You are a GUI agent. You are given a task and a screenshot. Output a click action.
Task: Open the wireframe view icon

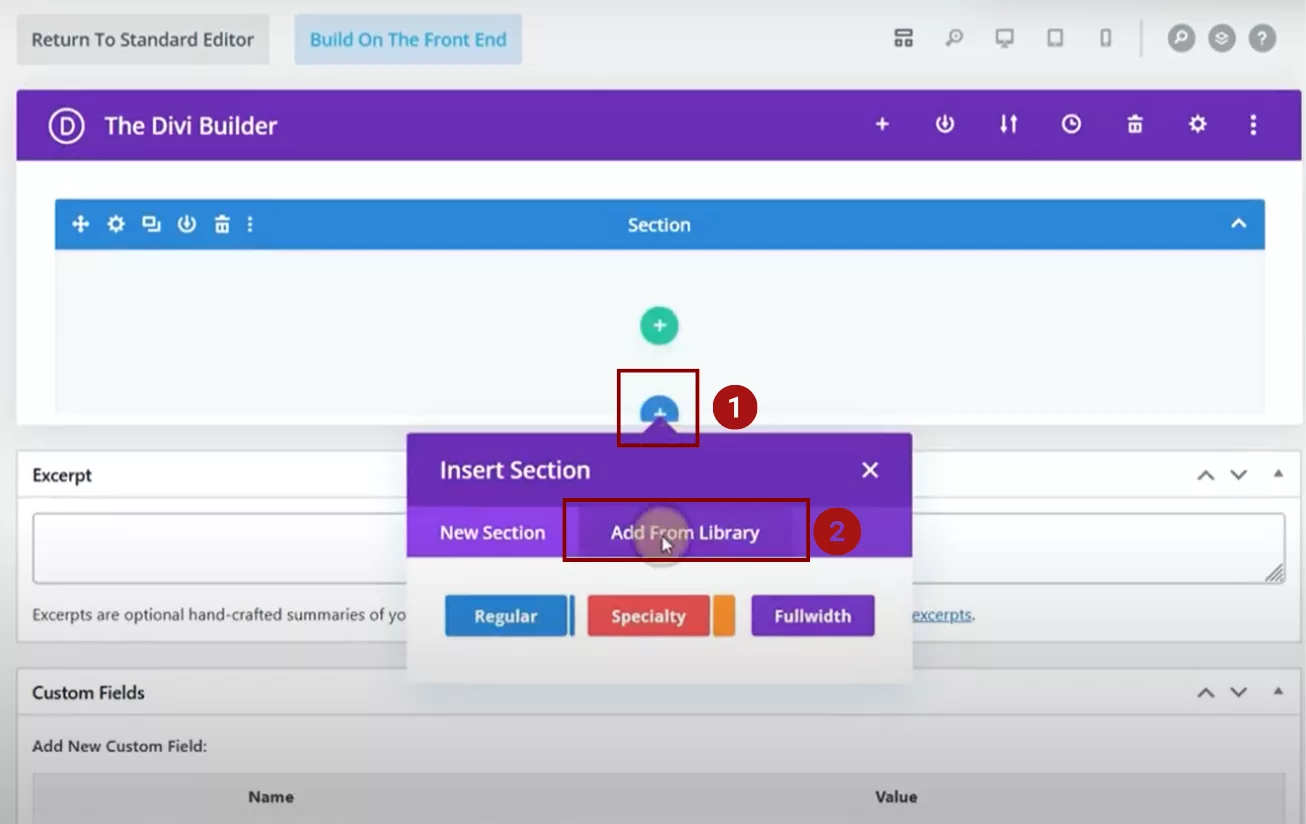[x=904, y=39]
